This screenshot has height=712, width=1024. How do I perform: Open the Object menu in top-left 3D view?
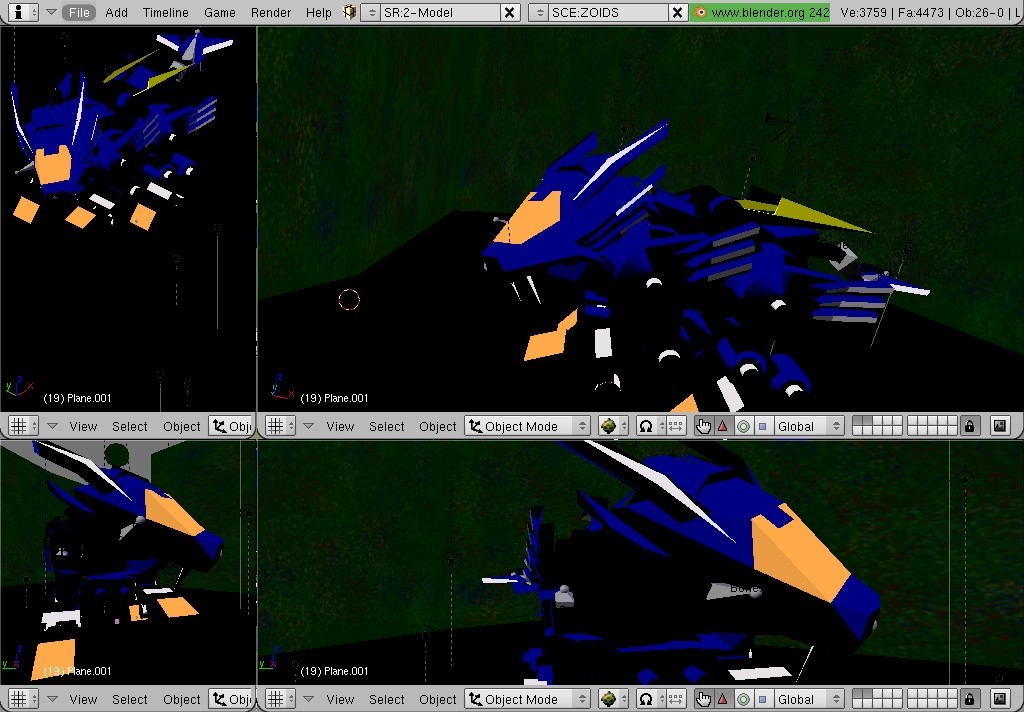tap(182, 427)
